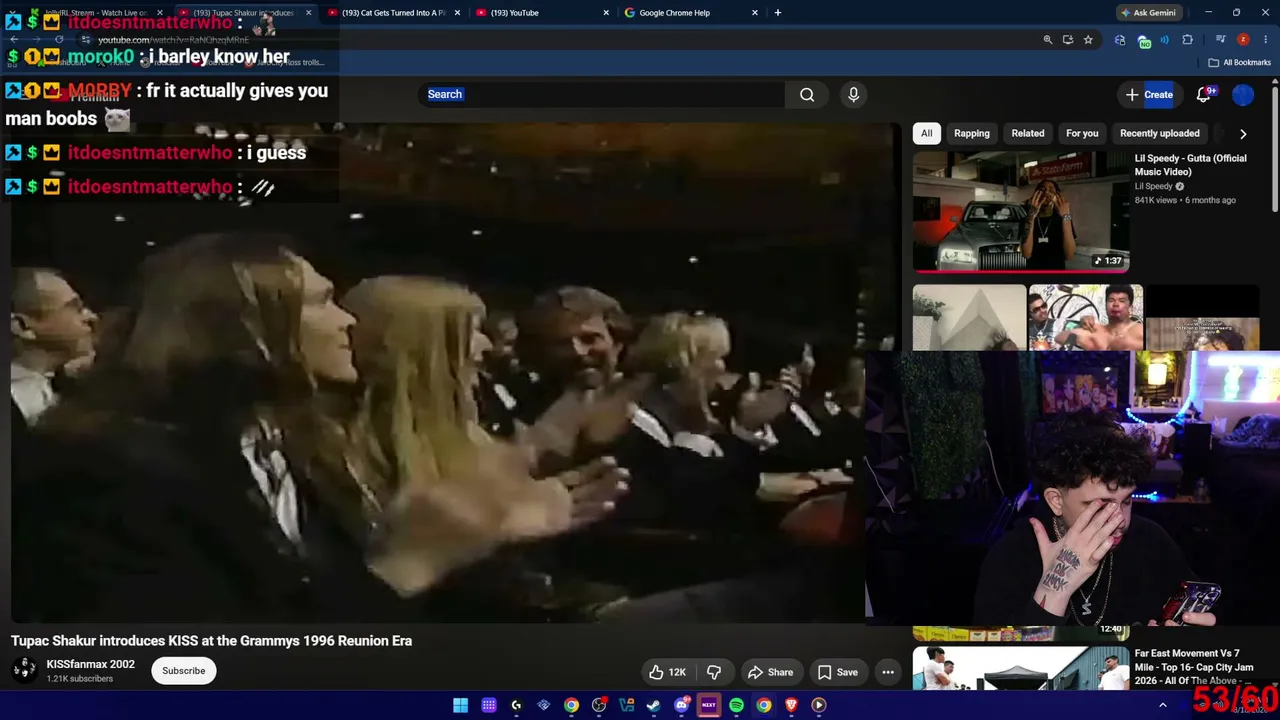The image size is (1280, 720).
Task: Click the install app icon in address bar
Action: tap(1068, 40)
